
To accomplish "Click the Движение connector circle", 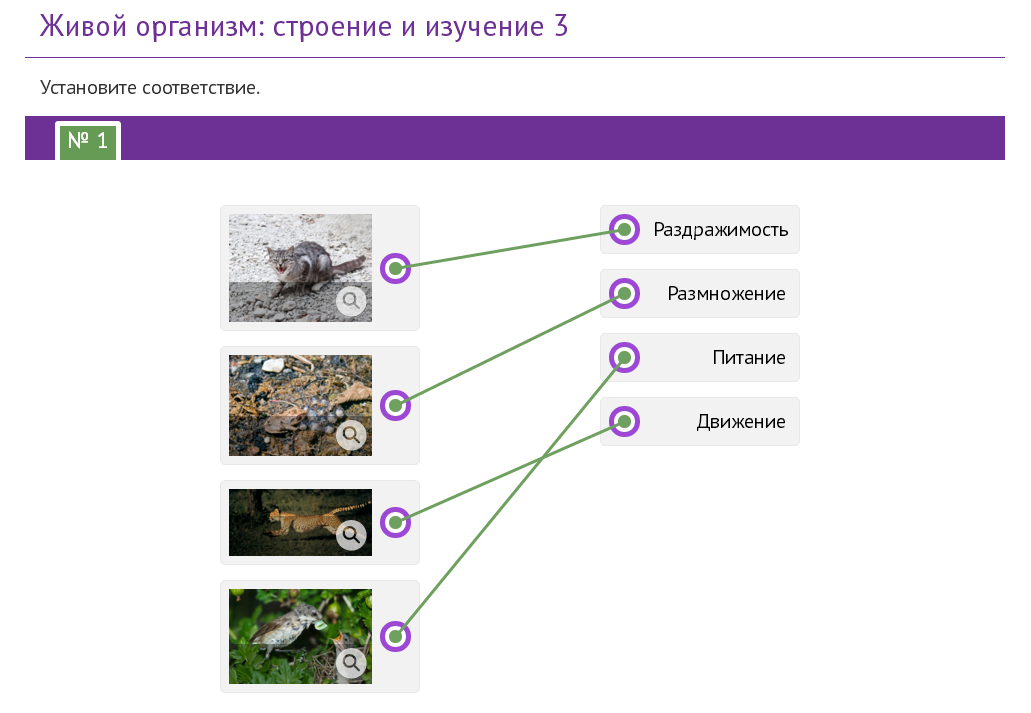I will click(x=624, y=421).
